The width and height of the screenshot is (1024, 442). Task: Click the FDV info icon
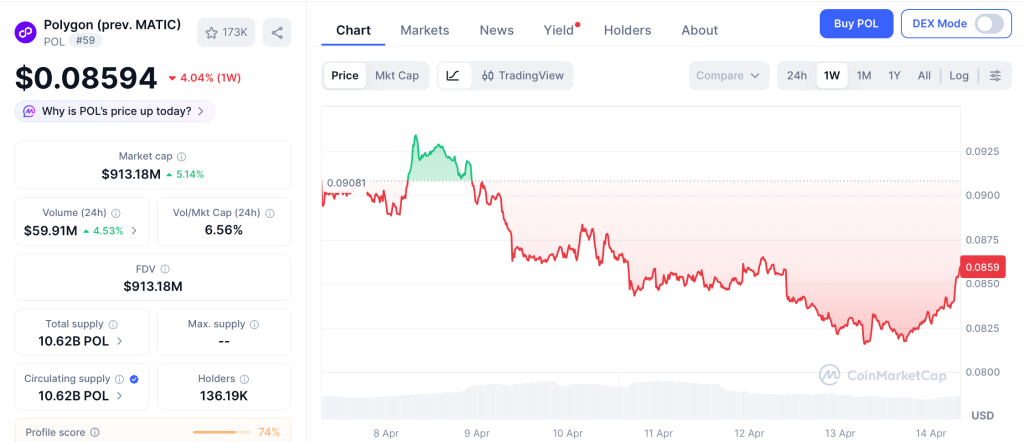point(165,269)
